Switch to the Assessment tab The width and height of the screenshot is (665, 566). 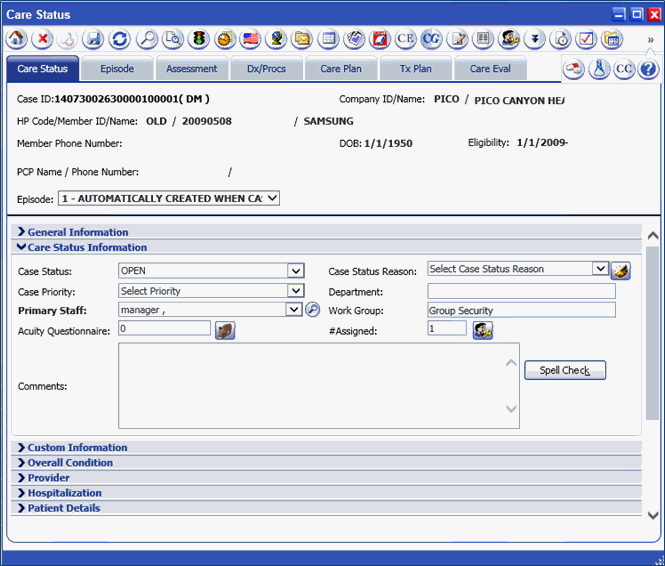tap(192, 69)
